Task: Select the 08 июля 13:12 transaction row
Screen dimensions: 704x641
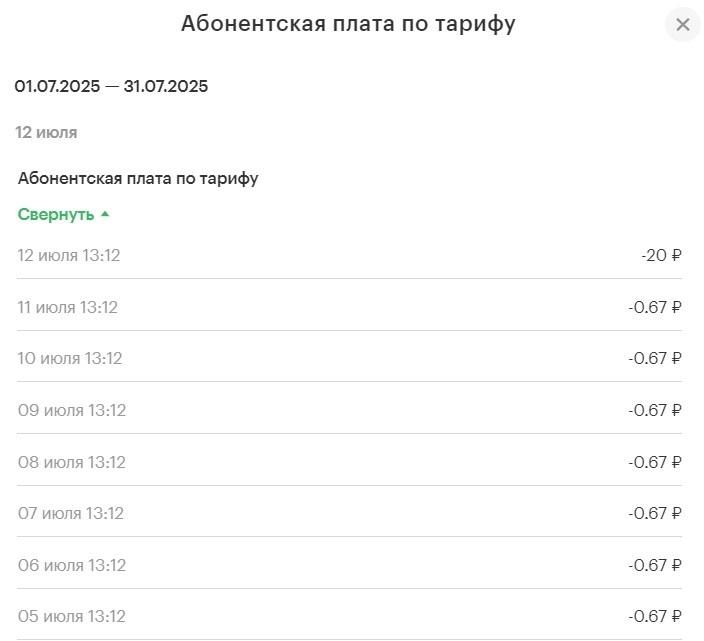Action: tap(71, 462)
